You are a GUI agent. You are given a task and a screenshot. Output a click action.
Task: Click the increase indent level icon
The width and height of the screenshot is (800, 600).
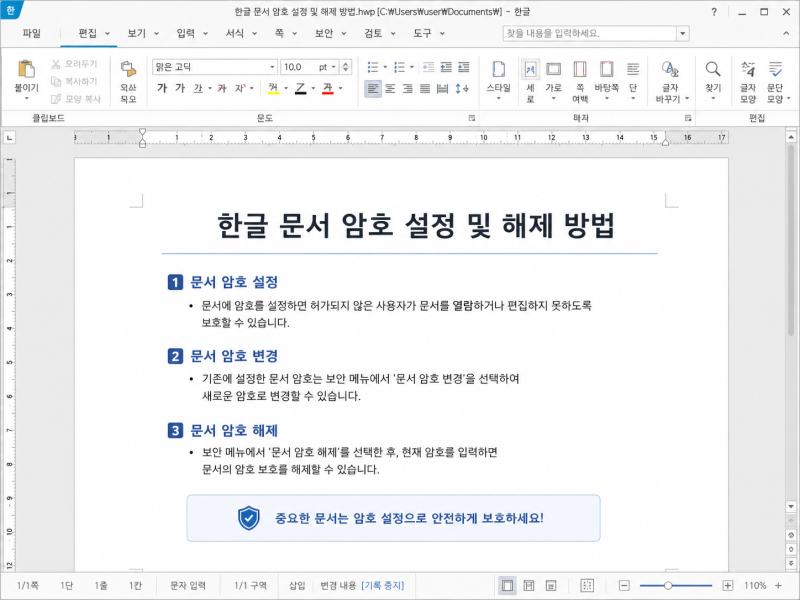(x=446, y=67)
